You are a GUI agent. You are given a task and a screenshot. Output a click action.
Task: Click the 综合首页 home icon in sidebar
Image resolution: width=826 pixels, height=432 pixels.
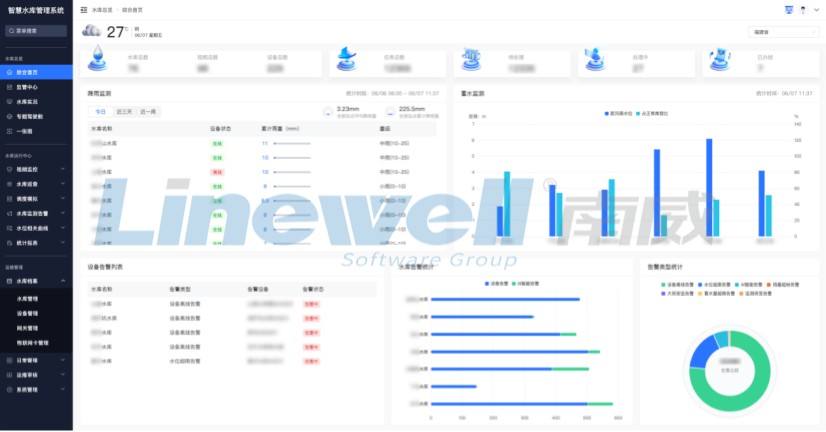[9, 72]
